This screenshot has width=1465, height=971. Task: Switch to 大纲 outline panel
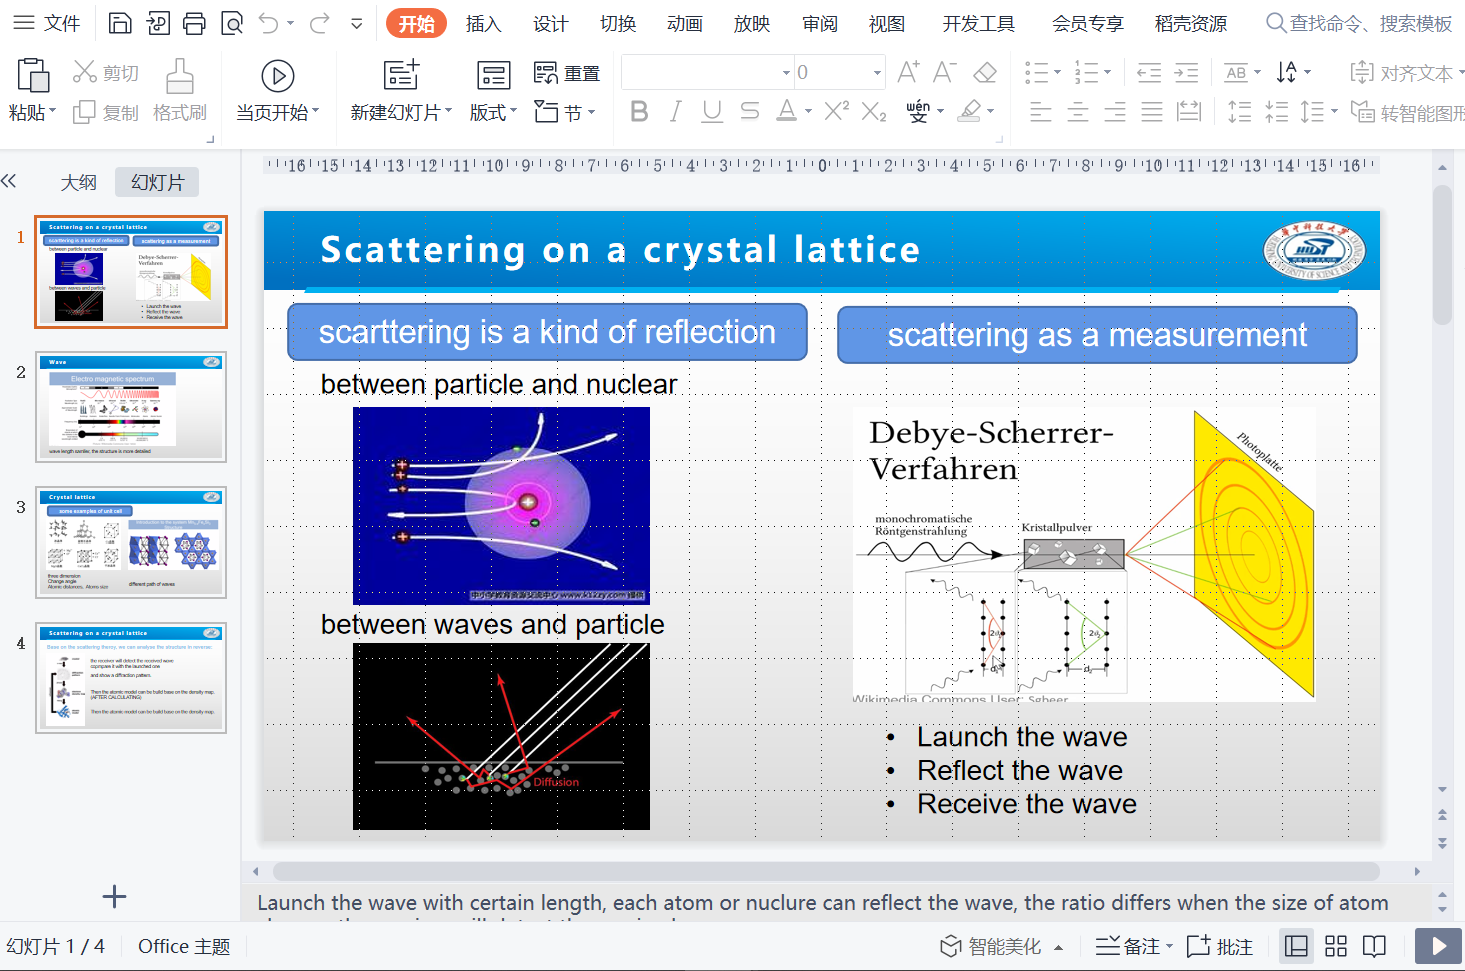pyautogui.click(x=78, y=182)
